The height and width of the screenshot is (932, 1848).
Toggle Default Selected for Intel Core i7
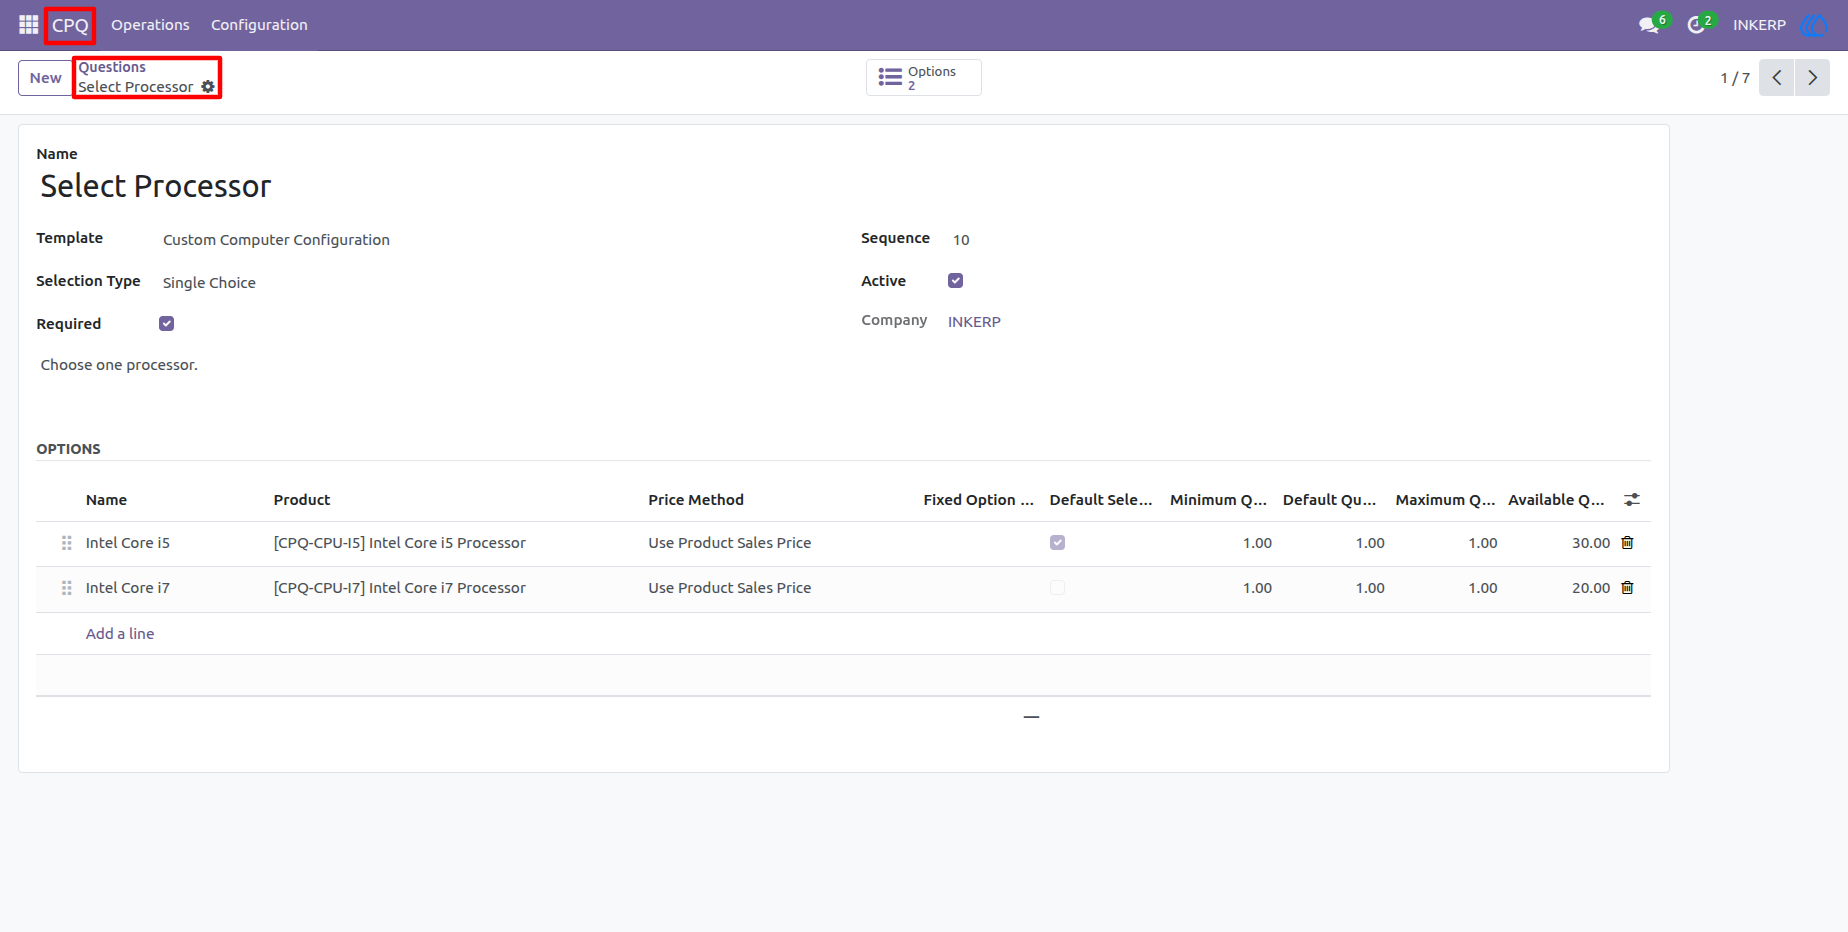tap(1057, 588)
